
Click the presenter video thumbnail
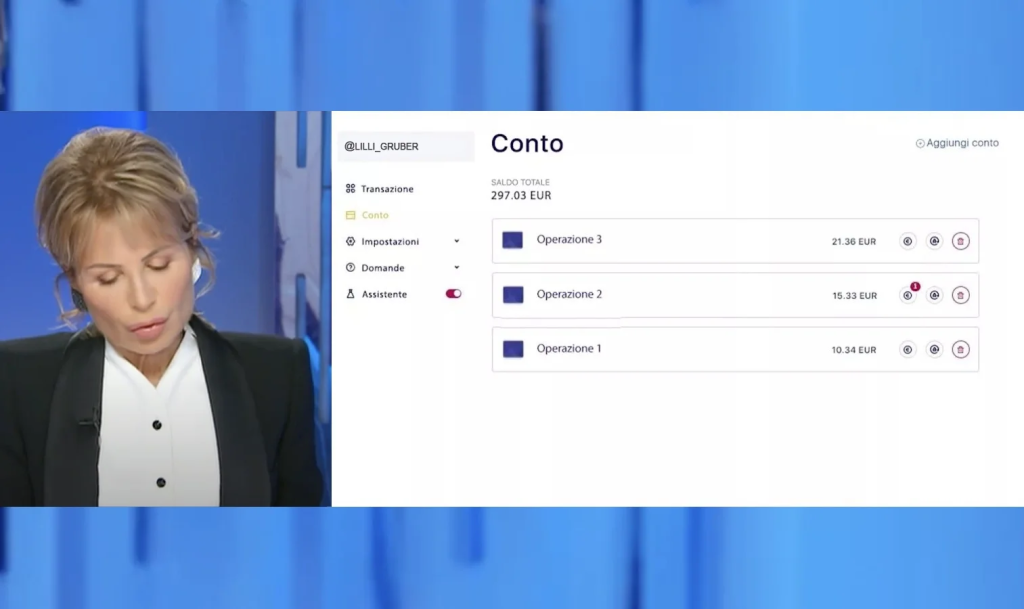(165, 309)
